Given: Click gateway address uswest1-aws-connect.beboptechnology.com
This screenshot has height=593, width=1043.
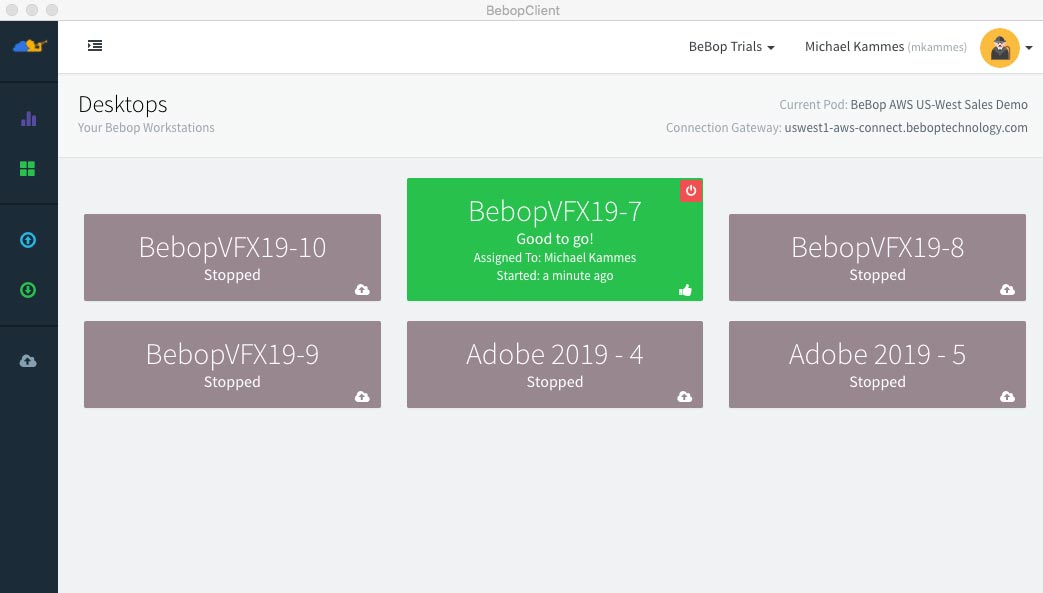Looking at the screenshot, I should coord(906,128).
